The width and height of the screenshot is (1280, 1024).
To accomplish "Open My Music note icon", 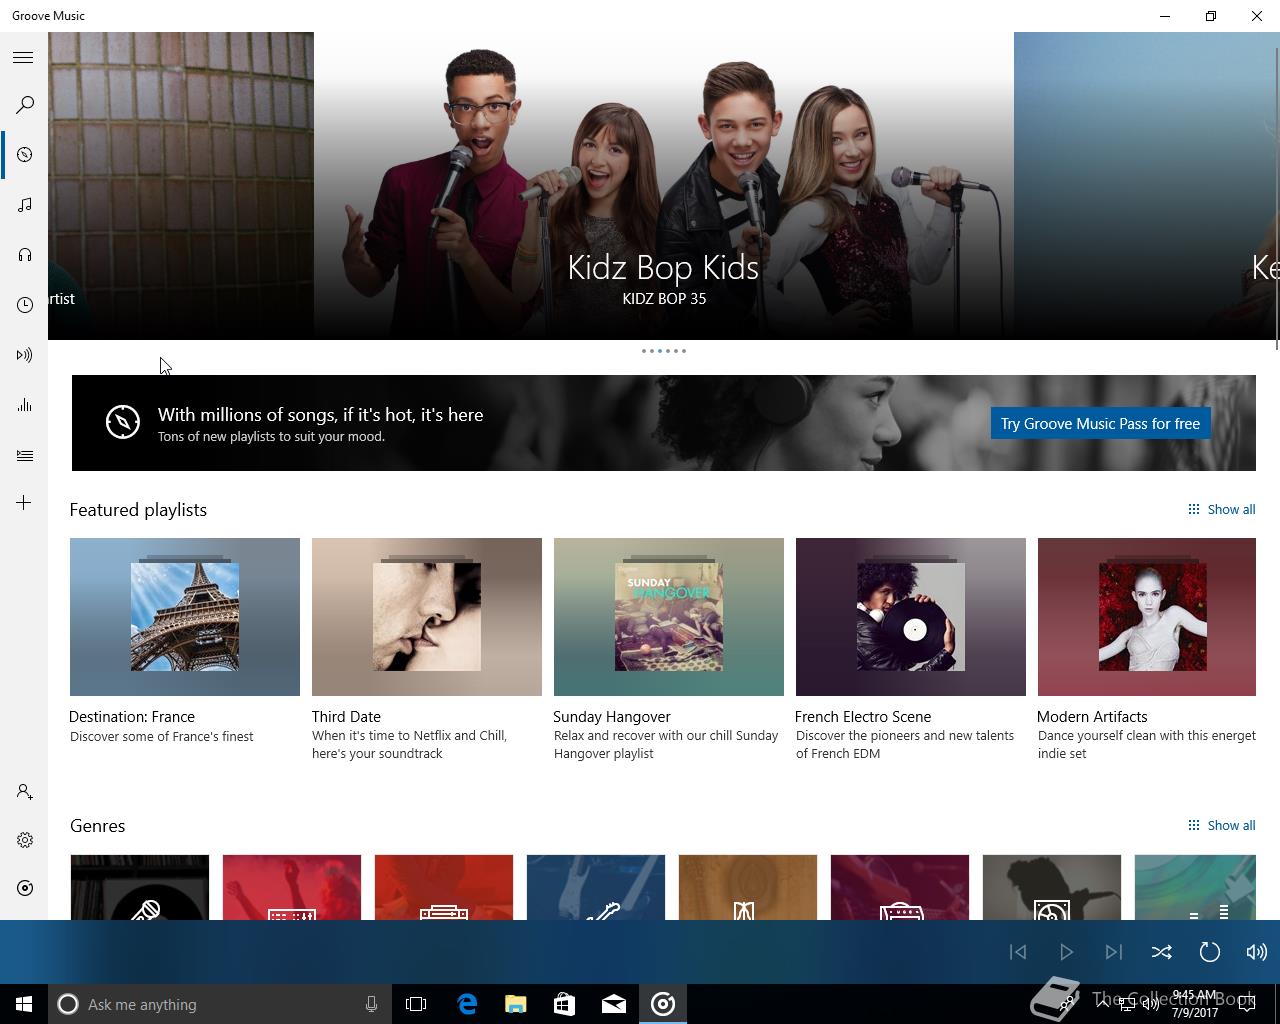I will pos(24,205).
